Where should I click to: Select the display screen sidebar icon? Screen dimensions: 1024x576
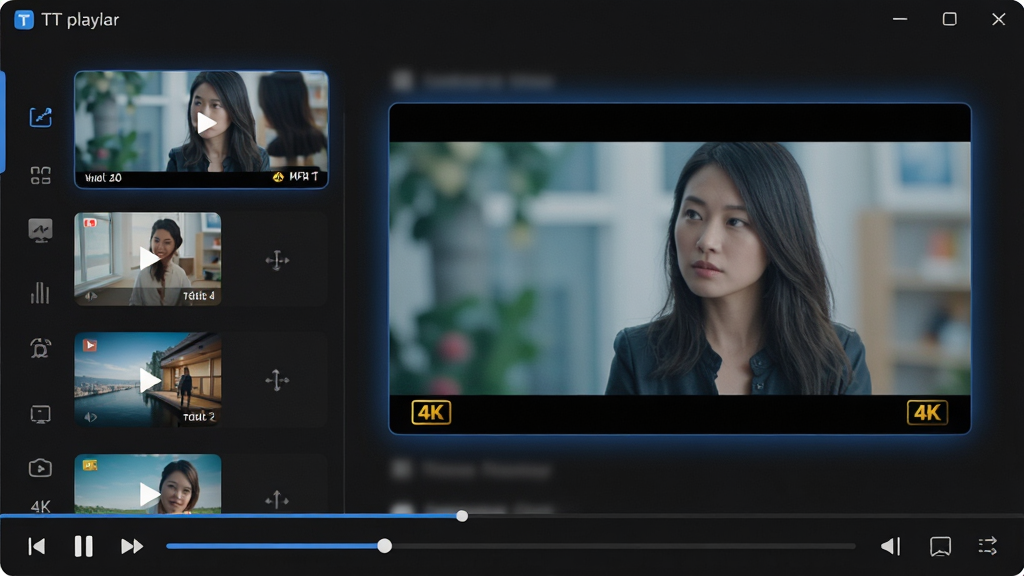click(40, 414)
